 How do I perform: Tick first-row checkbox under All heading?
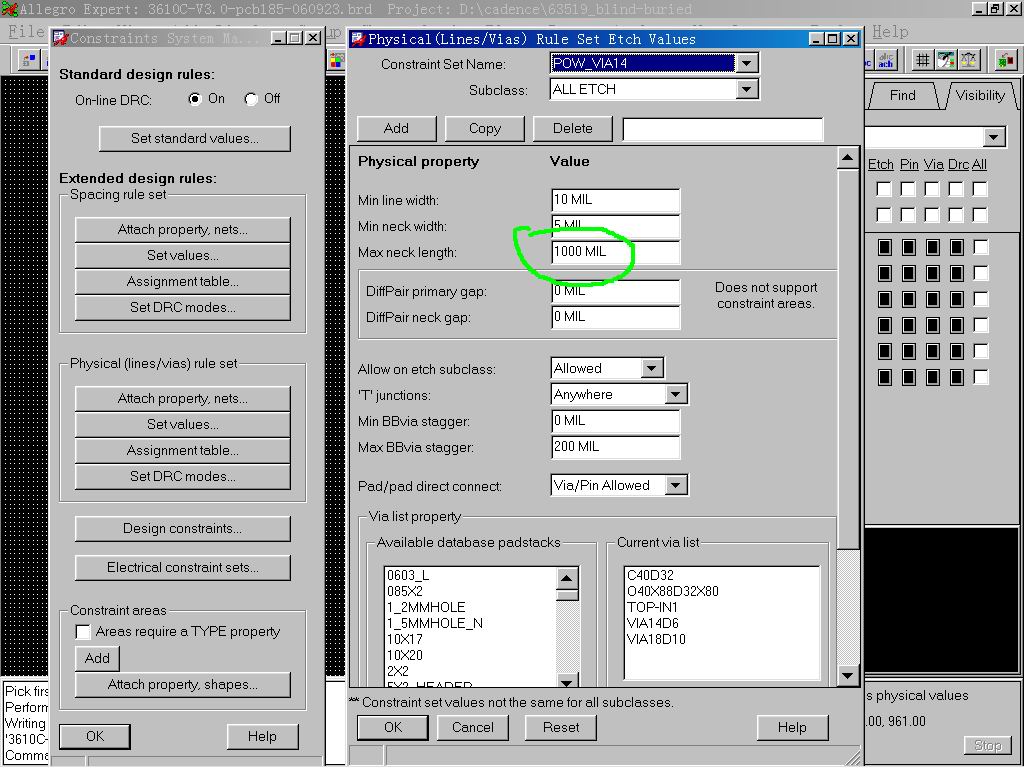pos(980,189)
